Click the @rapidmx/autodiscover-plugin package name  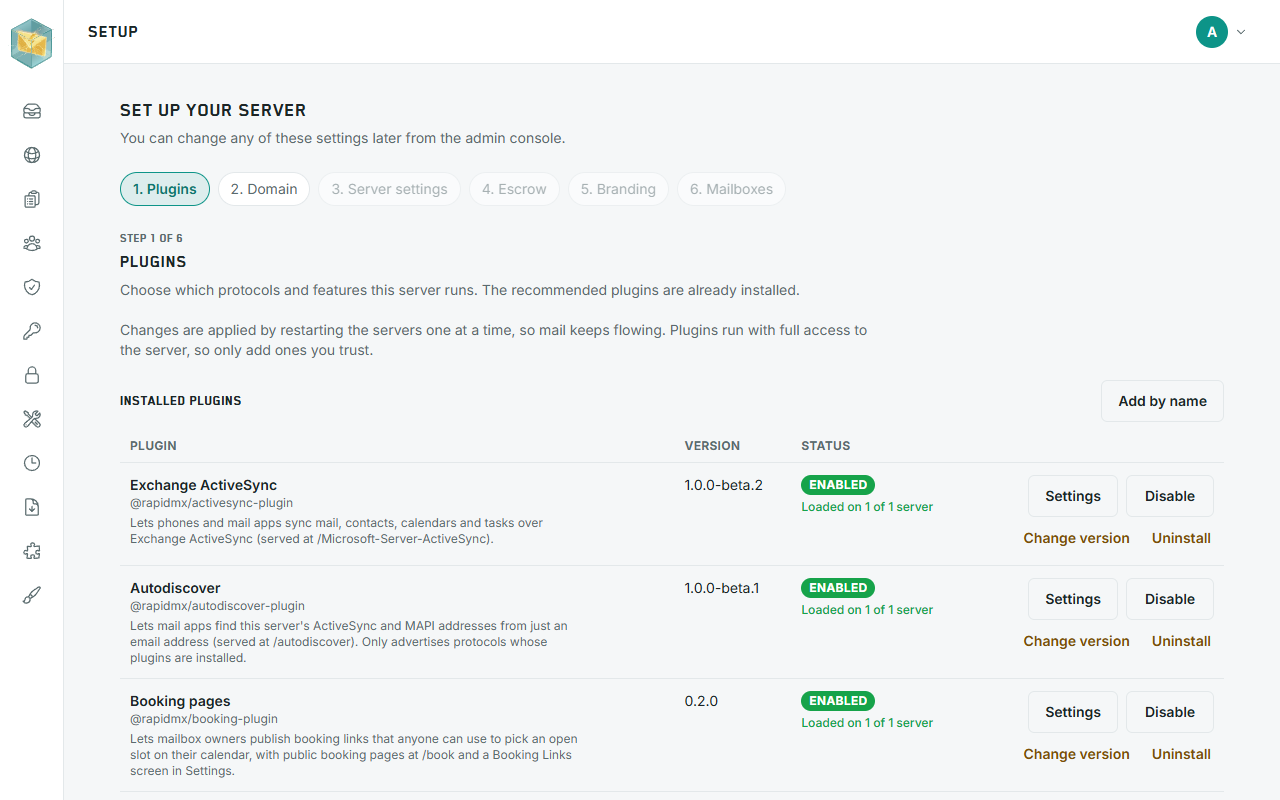[217, 606]
